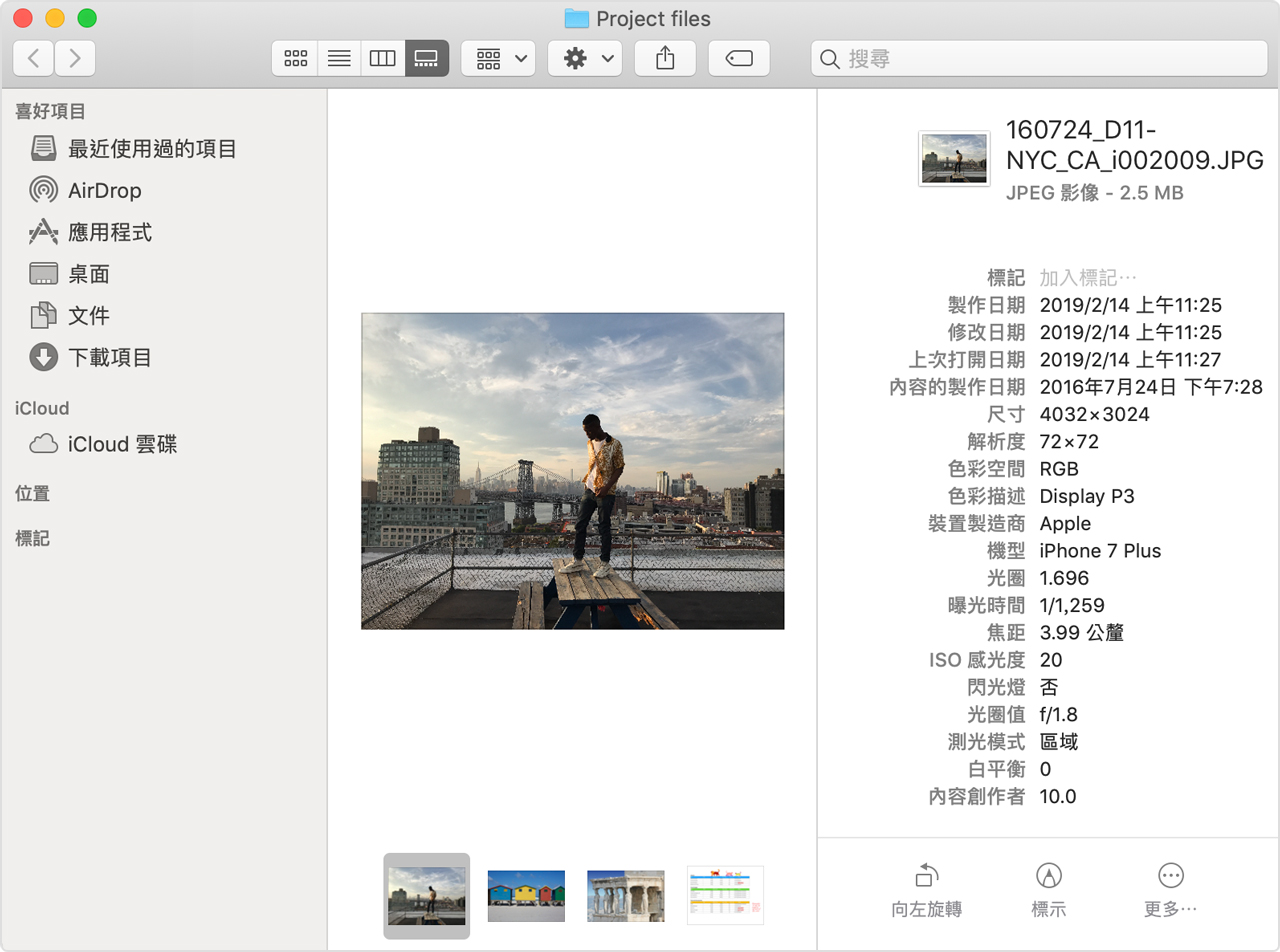Viewport: 1280px width, 952px height.
Task: Open the group-by arrangement dropdown
Action: click(498, 59)
